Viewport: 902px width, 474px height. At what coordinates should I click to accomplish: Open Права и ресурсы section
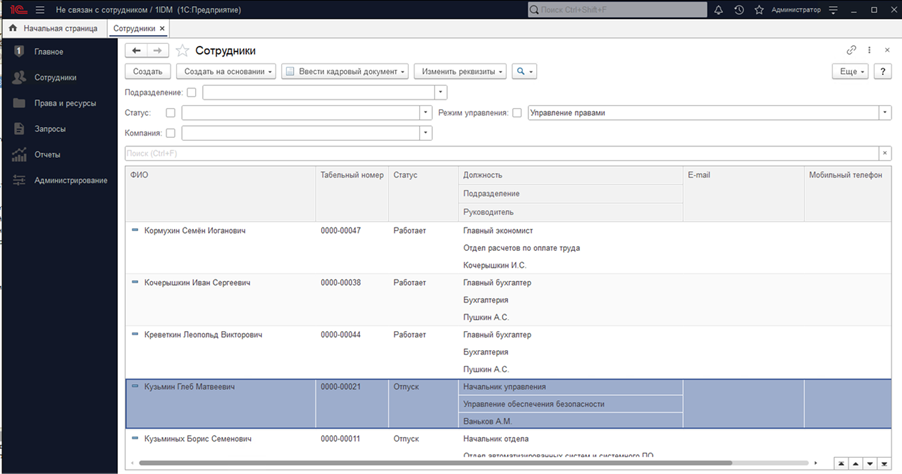coord(64,103)
